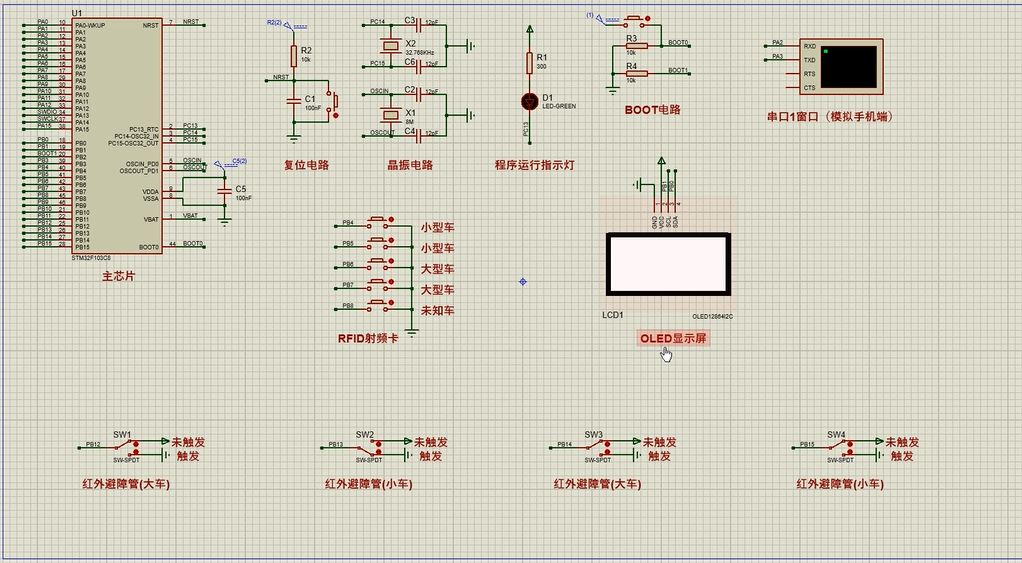Screen dimensions: 1022x563
Task: Select capacitor C1 in the reset circuit
Action: [x=293, y=100]
